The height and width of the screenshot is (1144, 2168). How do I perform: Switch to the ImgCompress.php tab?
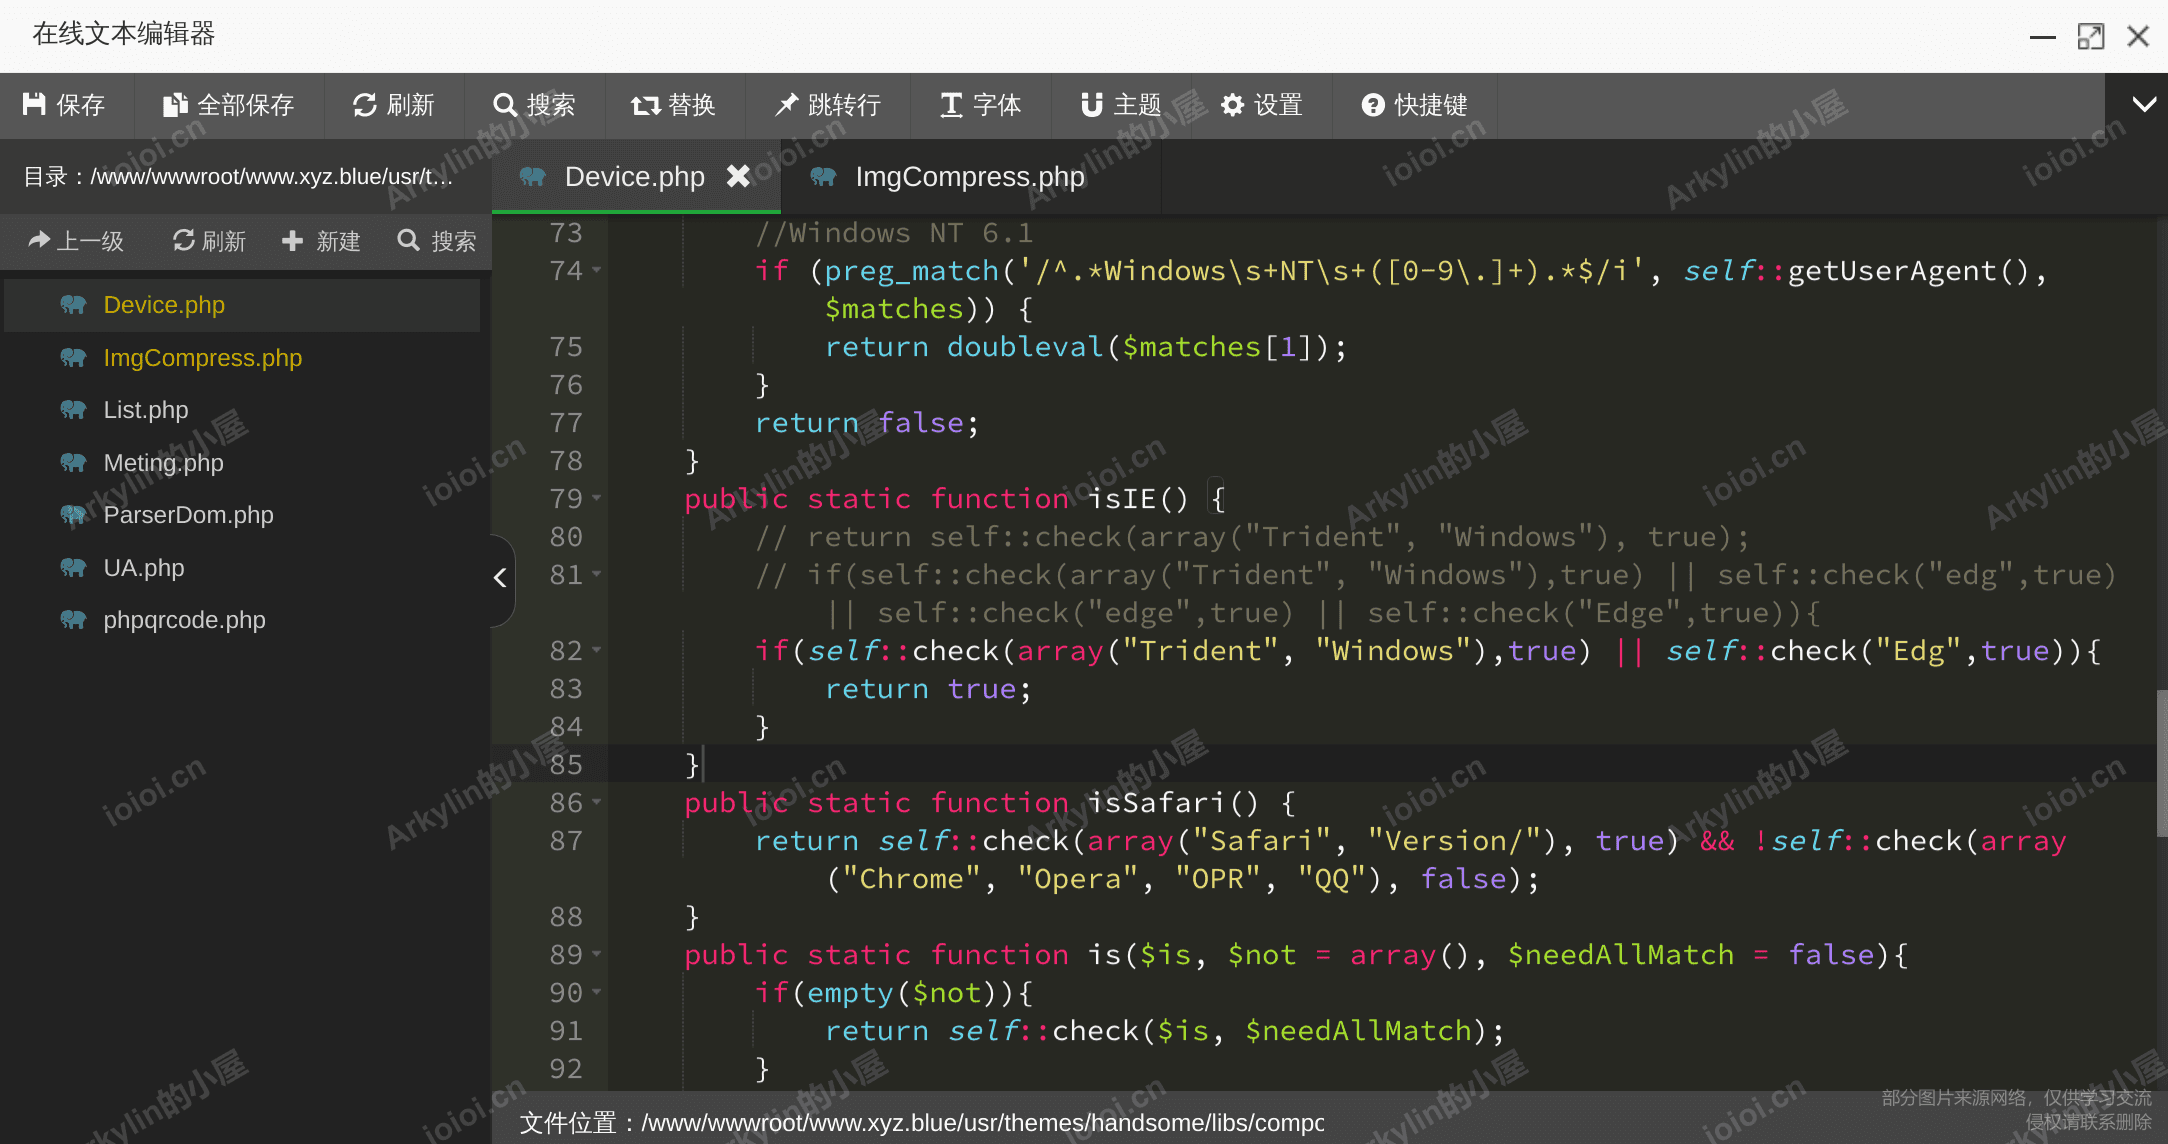click(970, 177)
